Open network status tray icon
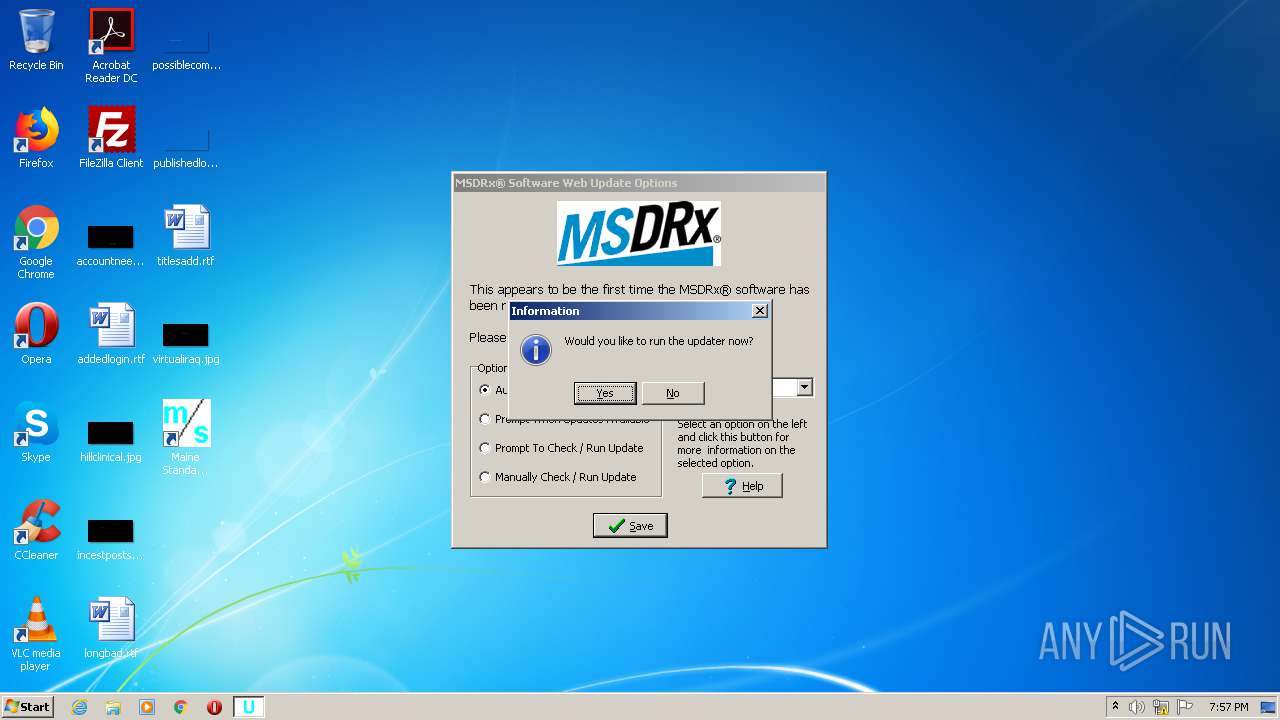 [1161, 707]
